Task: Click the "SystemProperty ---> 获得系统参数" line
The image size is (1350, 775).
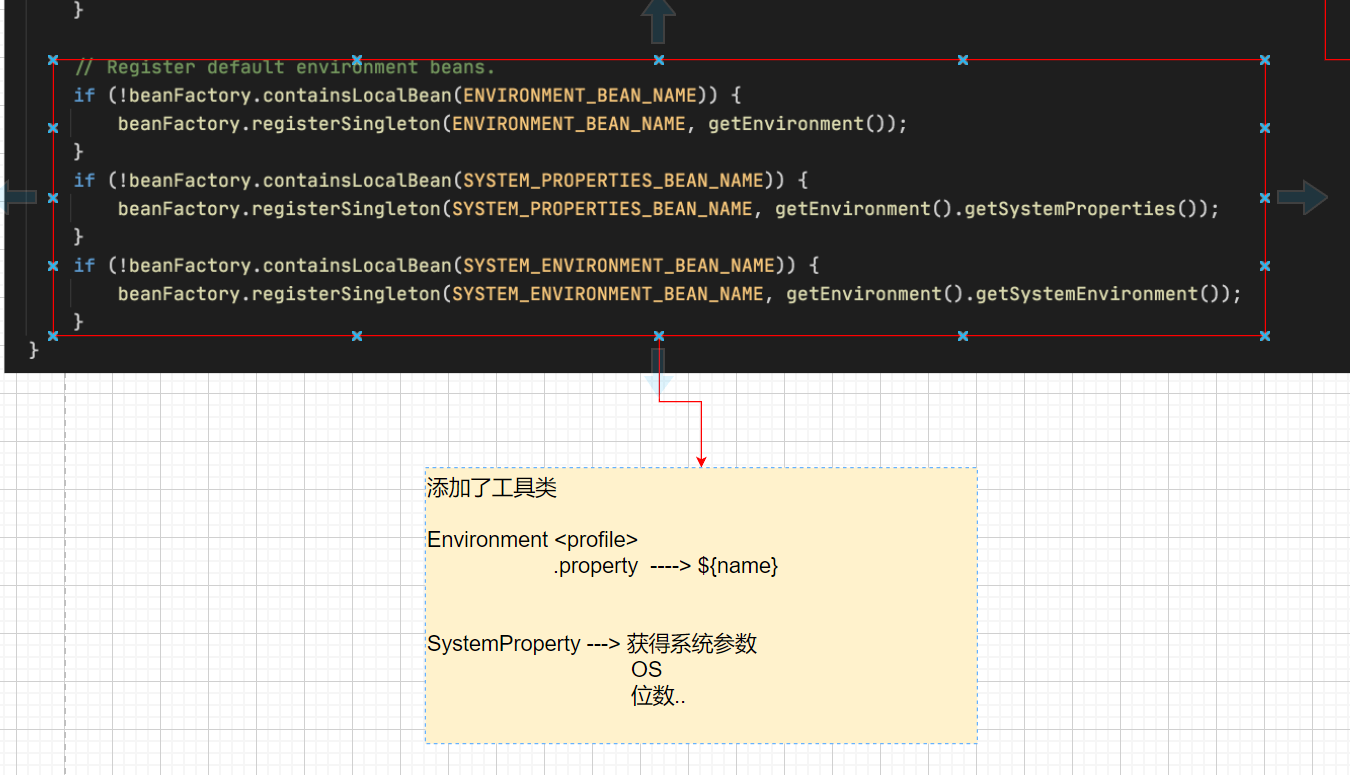Action: [x=592, y=644]
